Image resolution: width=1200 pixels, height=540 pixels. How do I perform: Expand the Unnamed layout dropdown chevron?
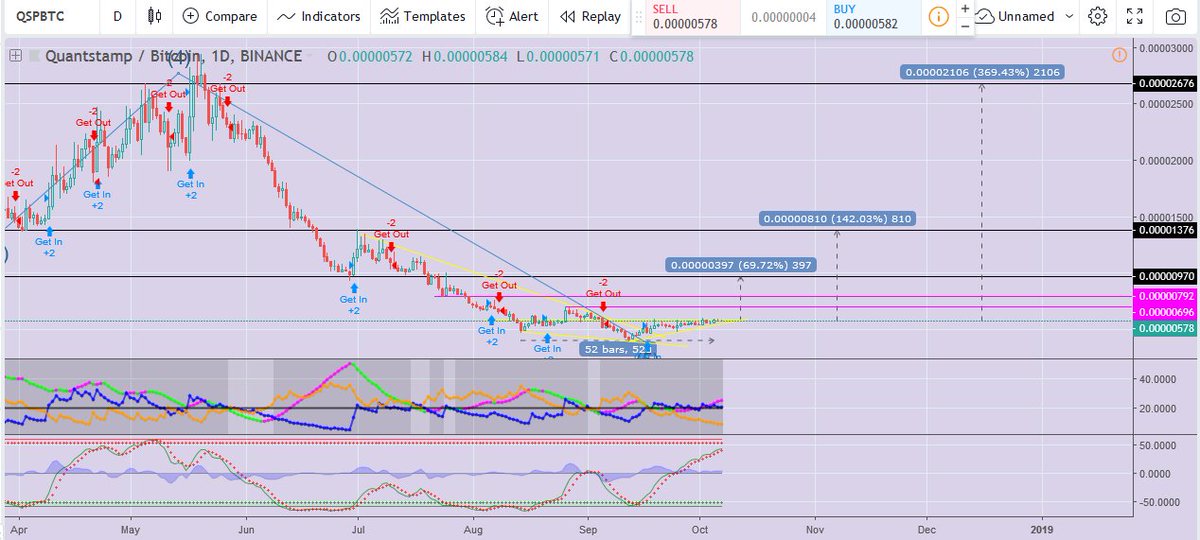click(1069, 16)
